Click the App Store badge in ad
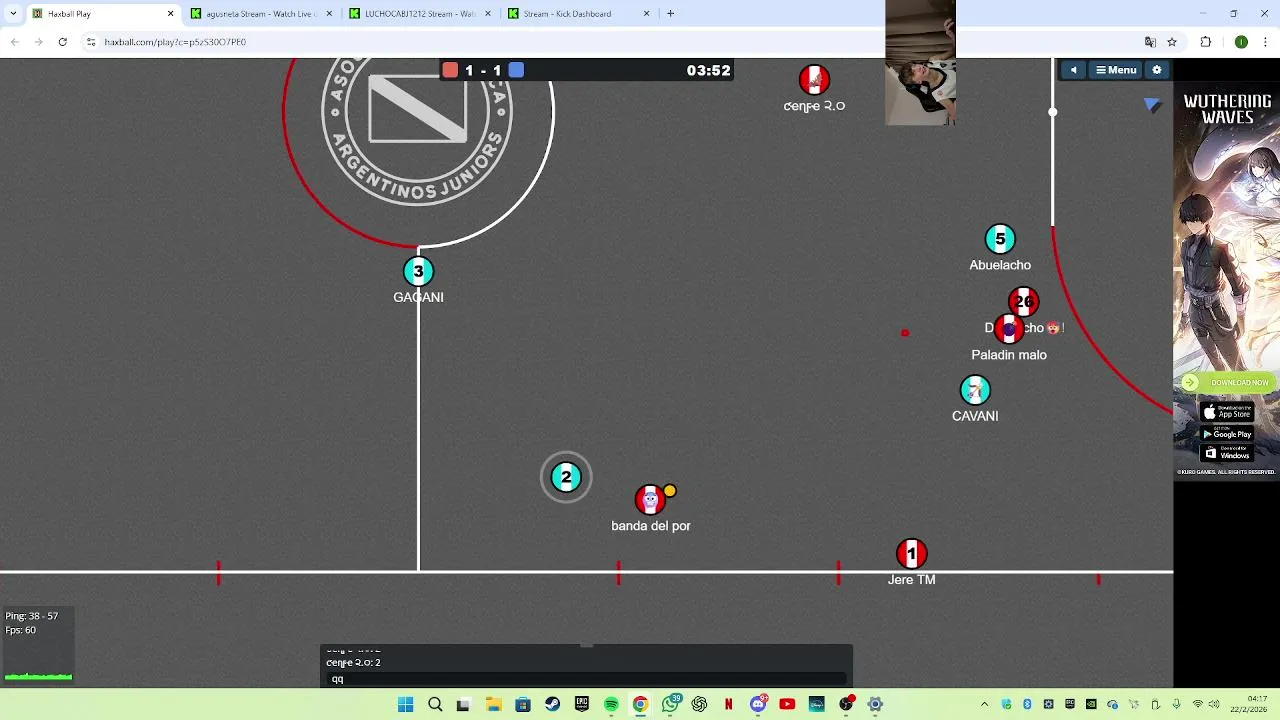The image size is (1280, 720). (x=1227, y=412)
